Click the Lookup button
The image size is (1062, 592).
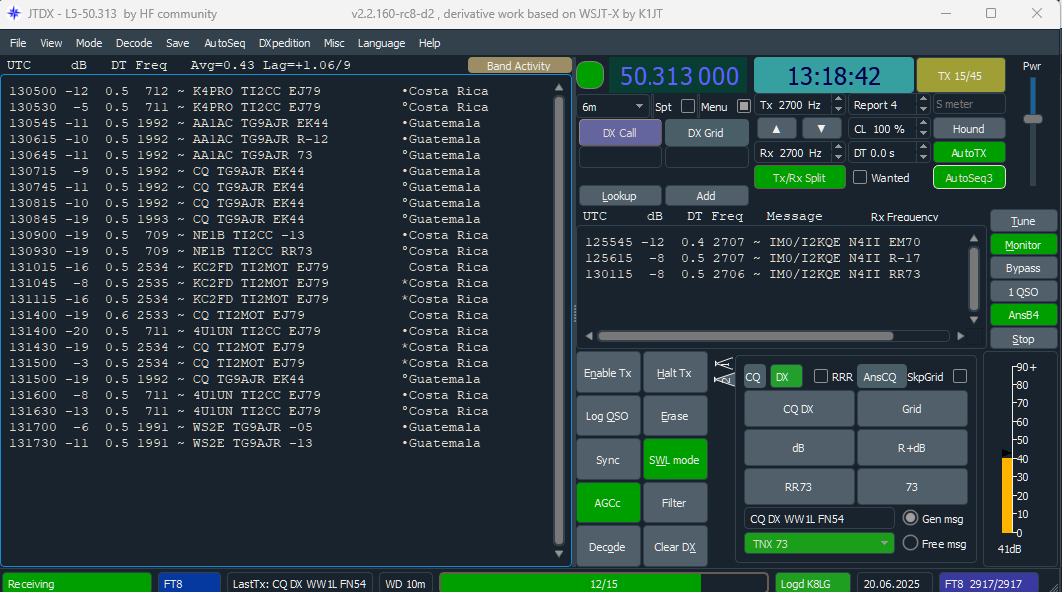(619, 196)
